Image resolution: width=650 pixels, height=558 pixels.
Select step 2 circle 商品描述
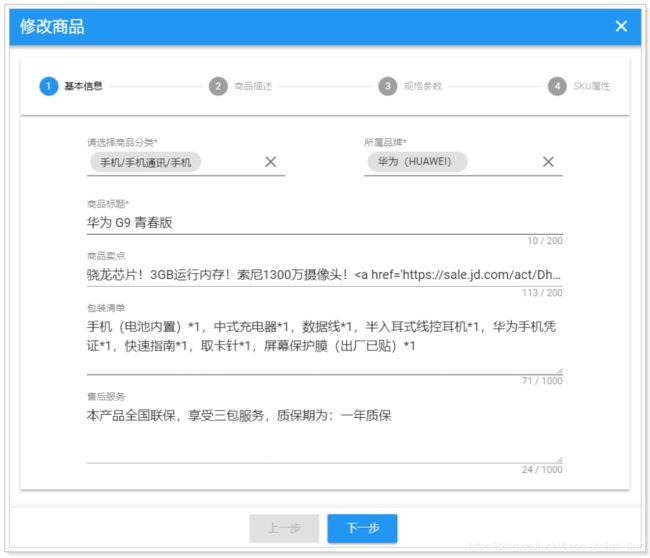coord(218,86)
